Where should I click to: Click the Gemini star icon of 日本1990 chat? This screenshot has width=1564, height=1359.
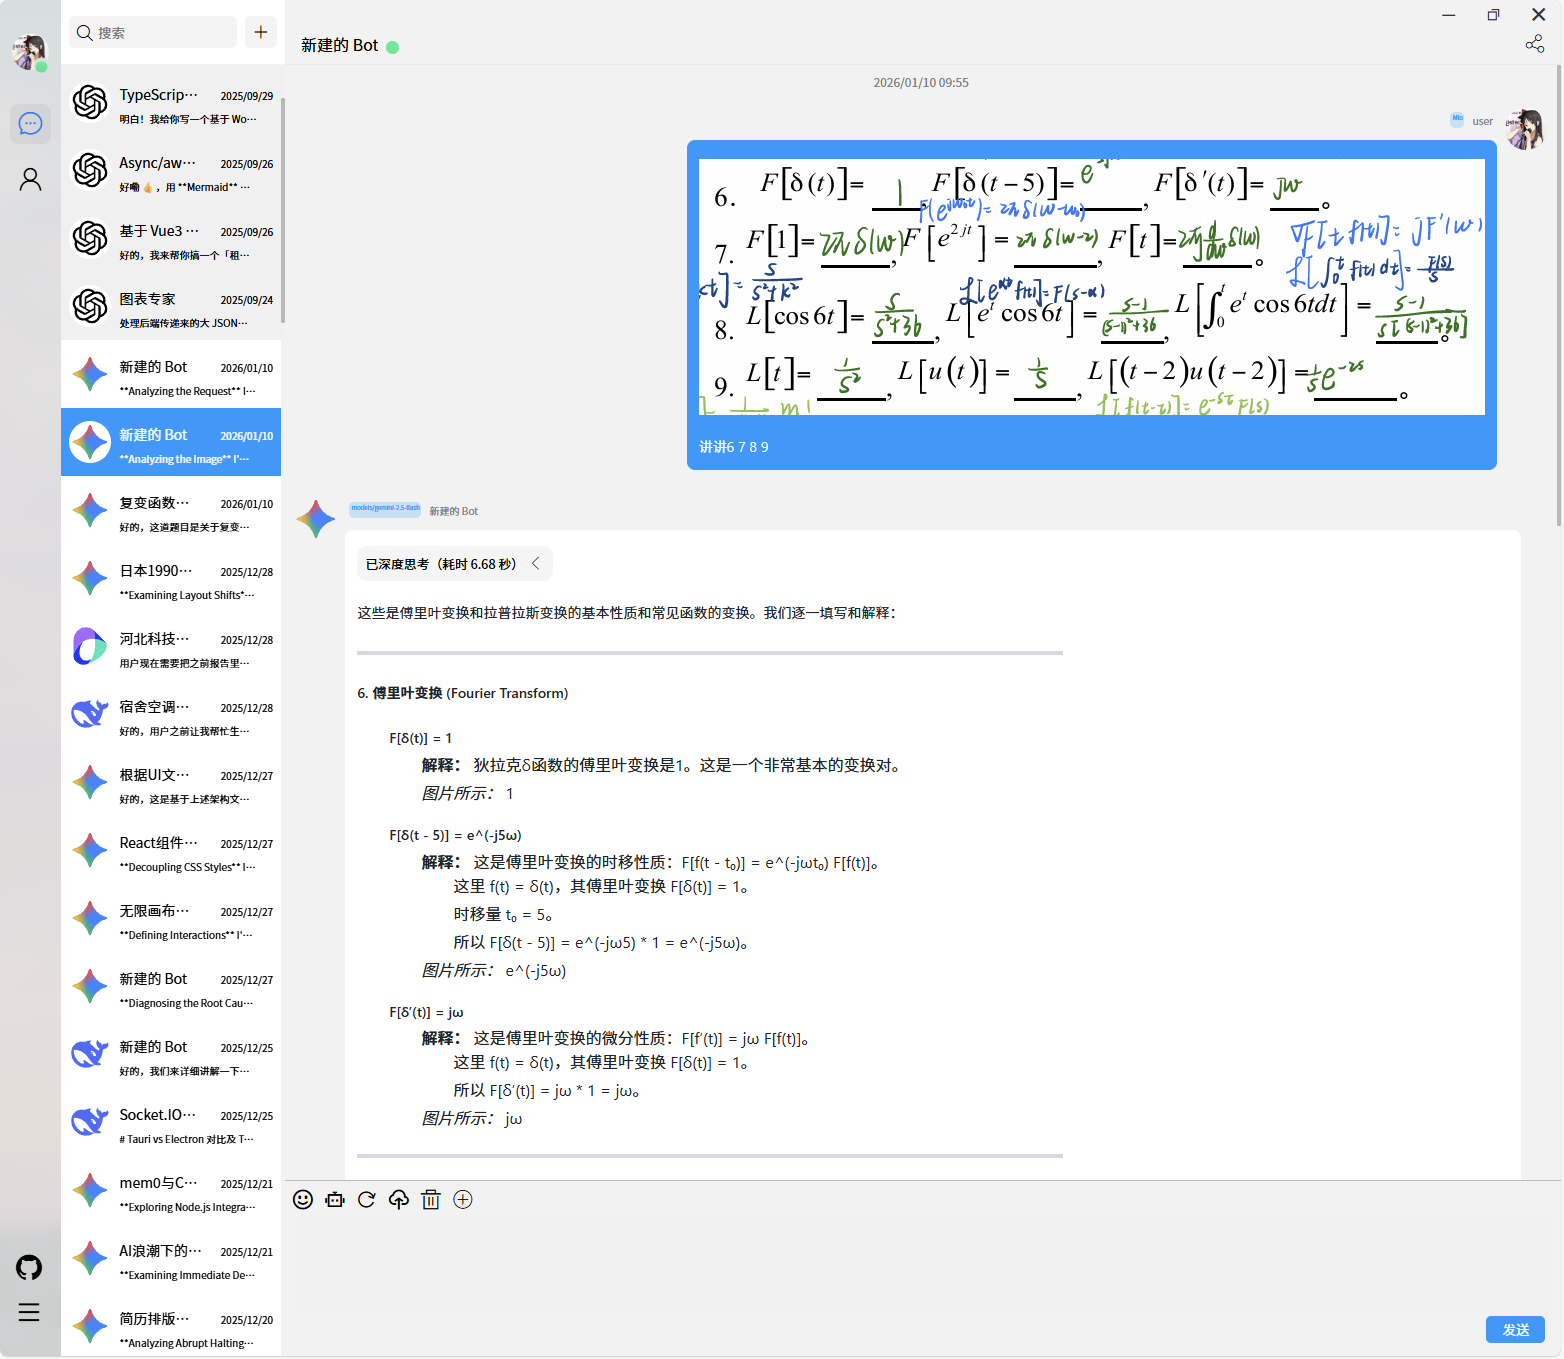point(90,578)
